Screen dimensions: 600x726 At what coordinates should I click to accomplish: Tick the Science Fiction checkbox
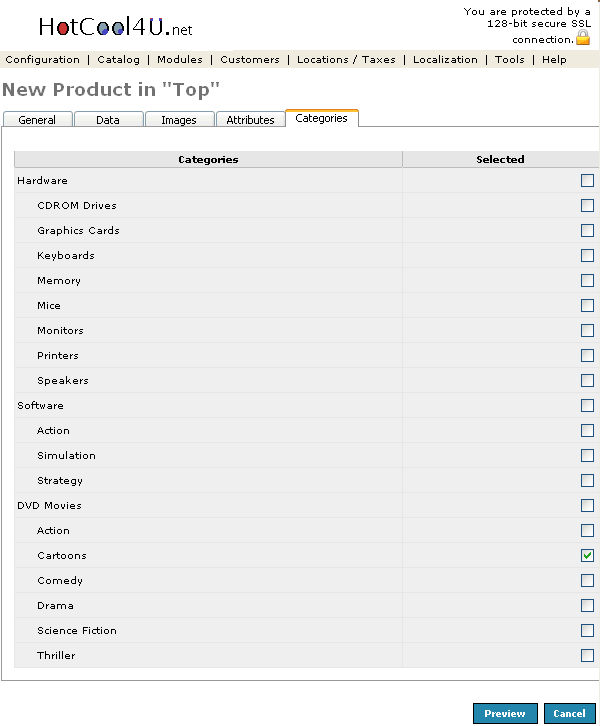coord(587,631)
